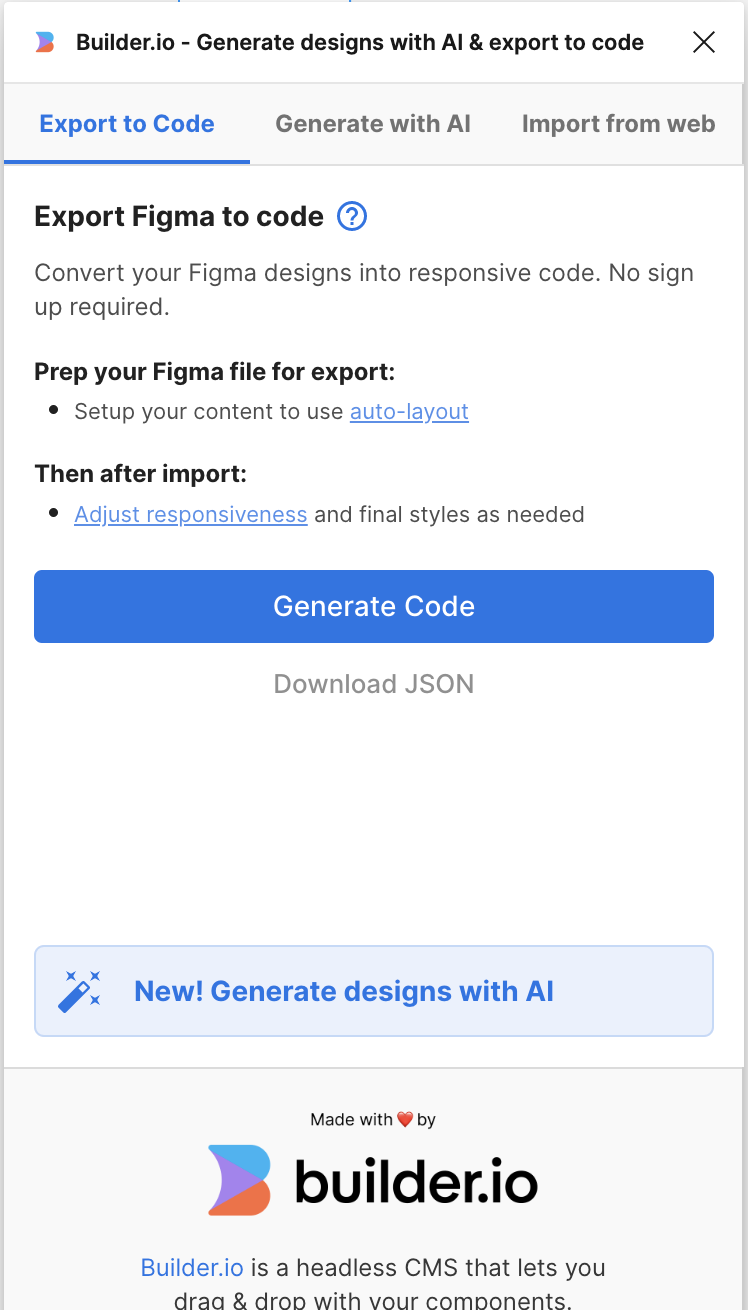
Task: Select the magic wand icon in the AI banner
Action: 80,990
